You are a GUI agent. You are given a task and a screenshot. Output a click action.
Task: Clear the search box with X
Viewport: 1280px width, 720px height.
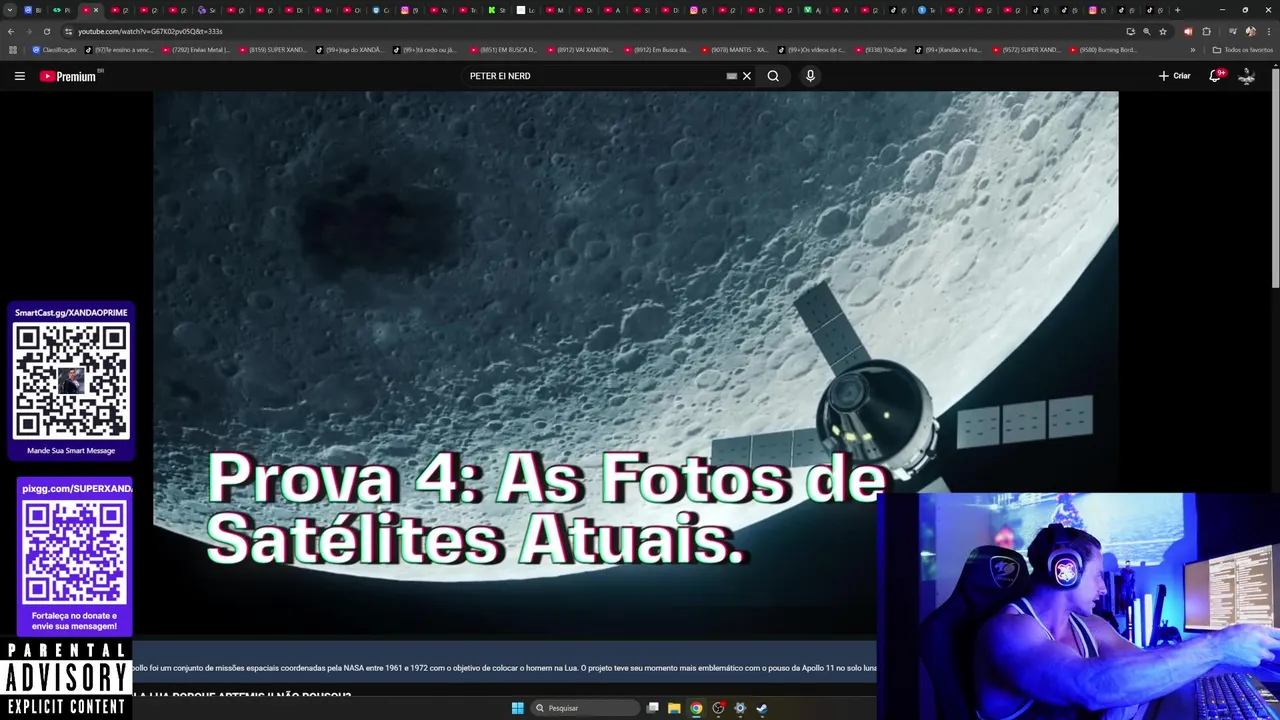pos(746,76)
